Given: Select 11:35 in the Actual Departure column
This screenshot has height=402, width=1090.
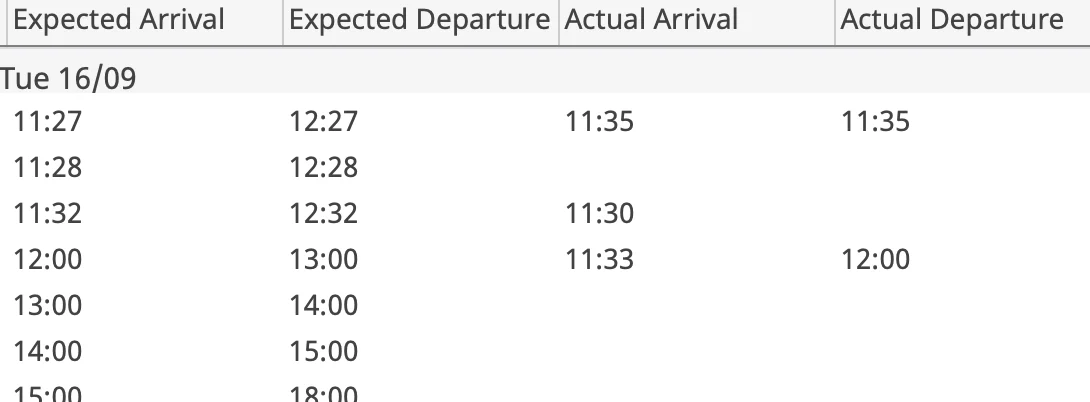Looking at the screenshot, I should click(x=875, y=122).
